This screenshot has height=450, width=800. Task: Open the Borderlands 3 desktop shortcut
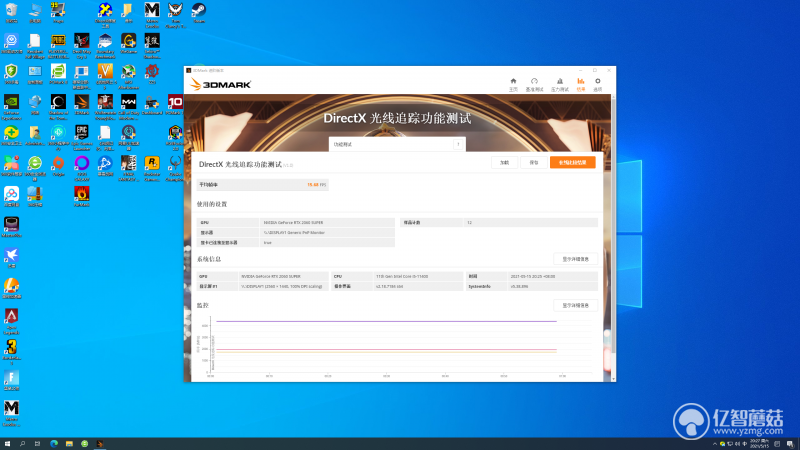[x=11, y=352]
